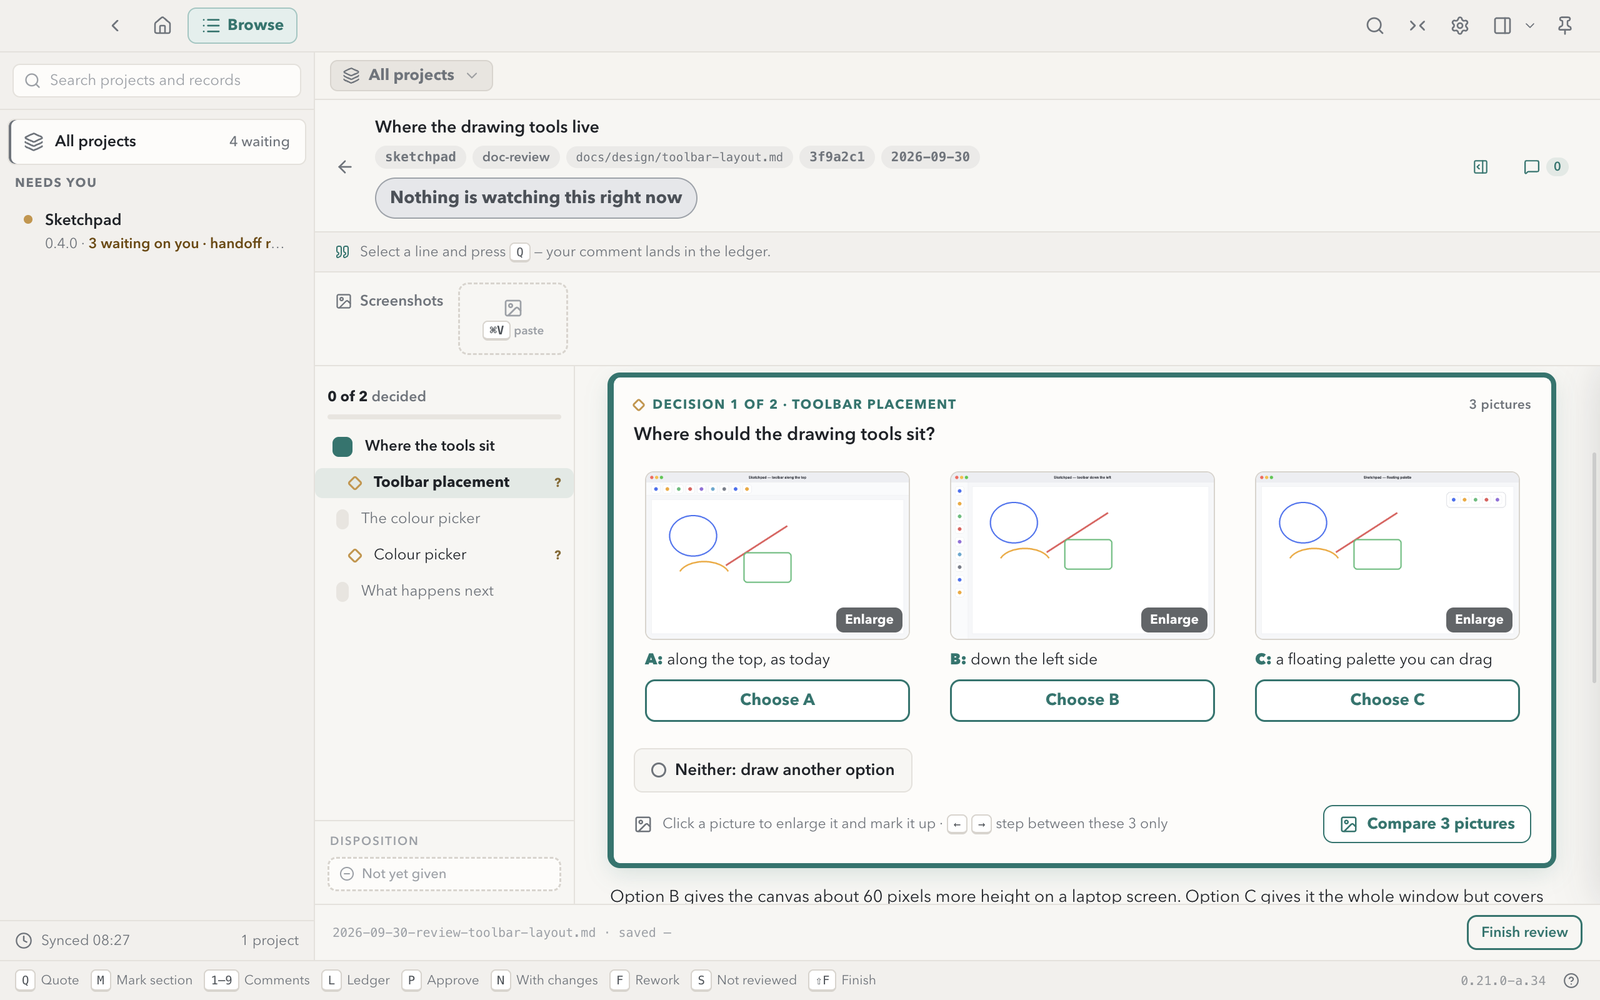This screenshot has height=1000, width=1600.
Task: Click the Nothing is watching this right now pill
Action: coord(536,198)
